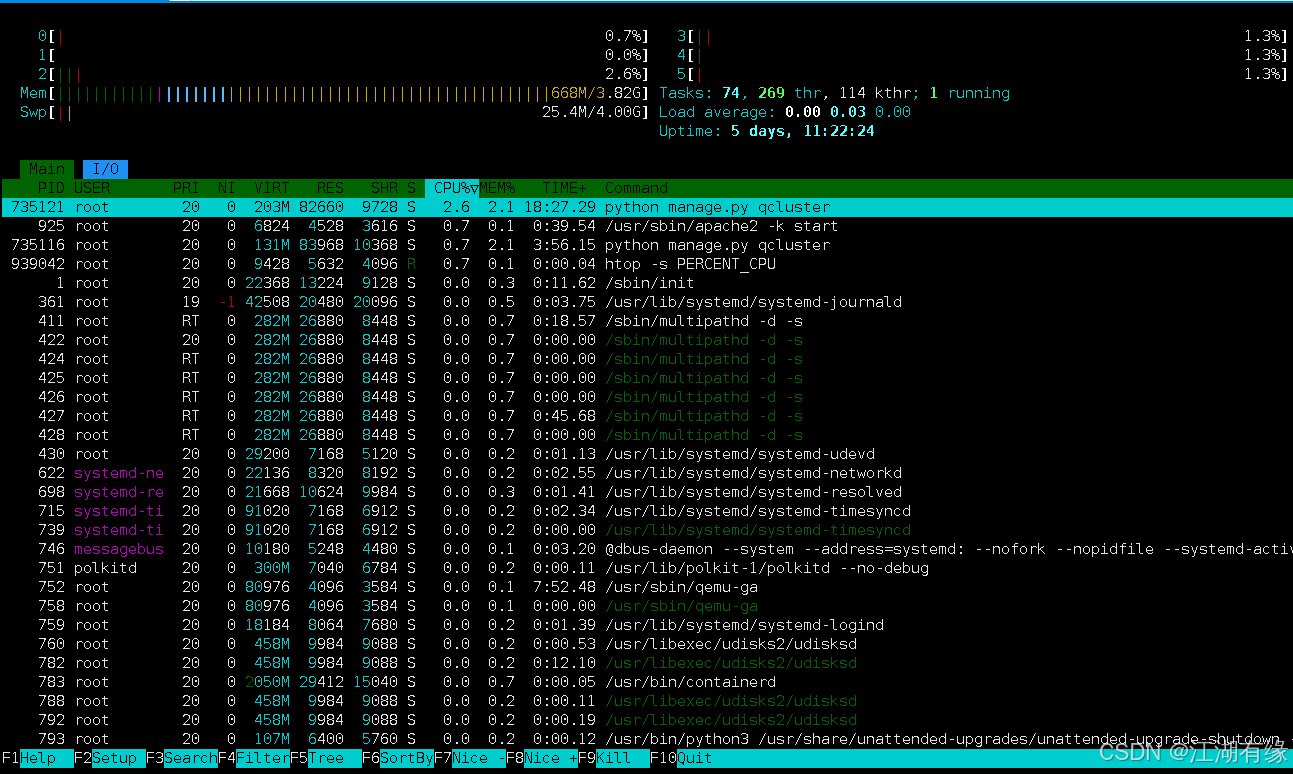Viewport: 1293px width, 774px height.
Task: Select the dbus-daemon process row
Action: (646, 549)
